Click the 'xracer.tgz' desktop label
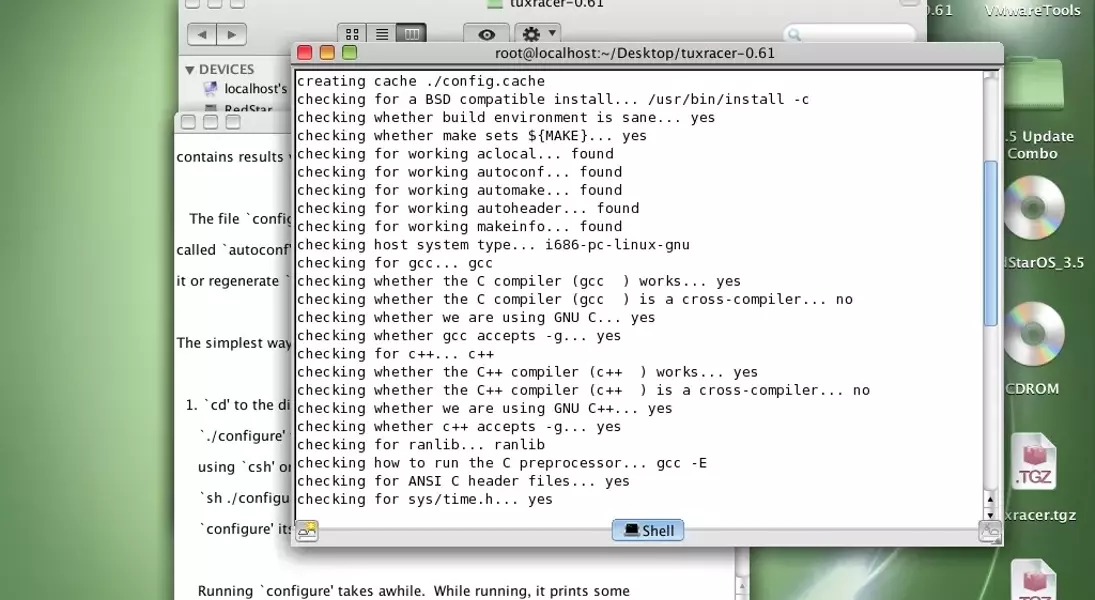The width and height of the screenshot is (1095, 600). (x=1041, y=515)
